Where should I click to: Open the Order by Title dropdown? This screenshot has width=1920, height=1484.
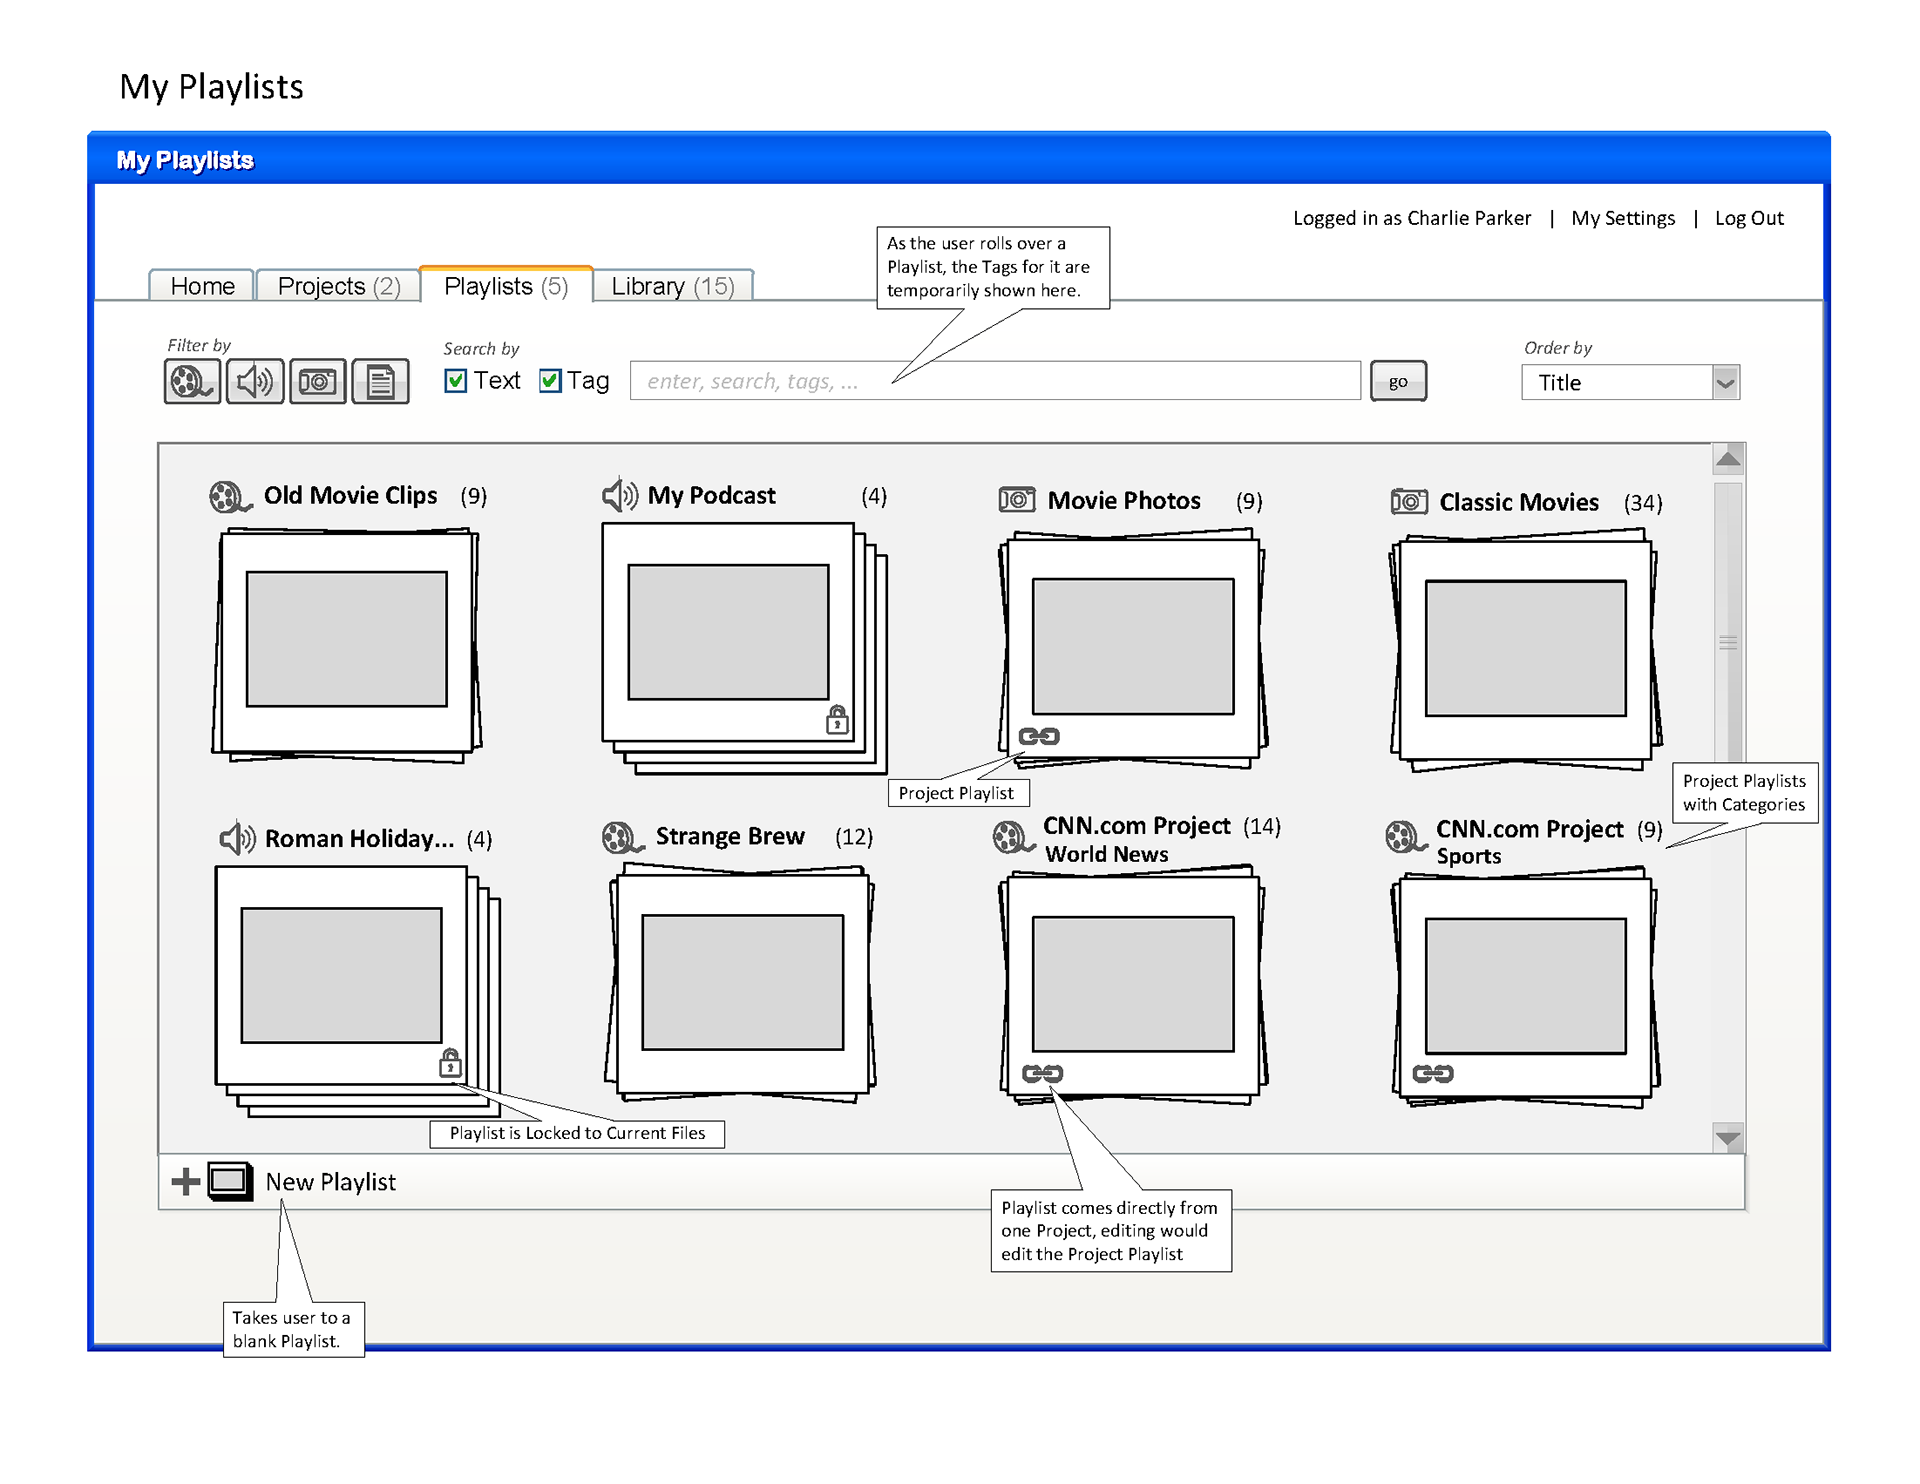tap(1725, 383)
